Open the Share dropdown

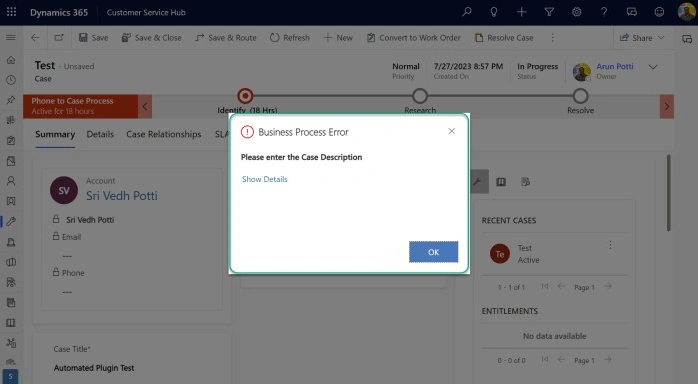(x=642, y=38)
